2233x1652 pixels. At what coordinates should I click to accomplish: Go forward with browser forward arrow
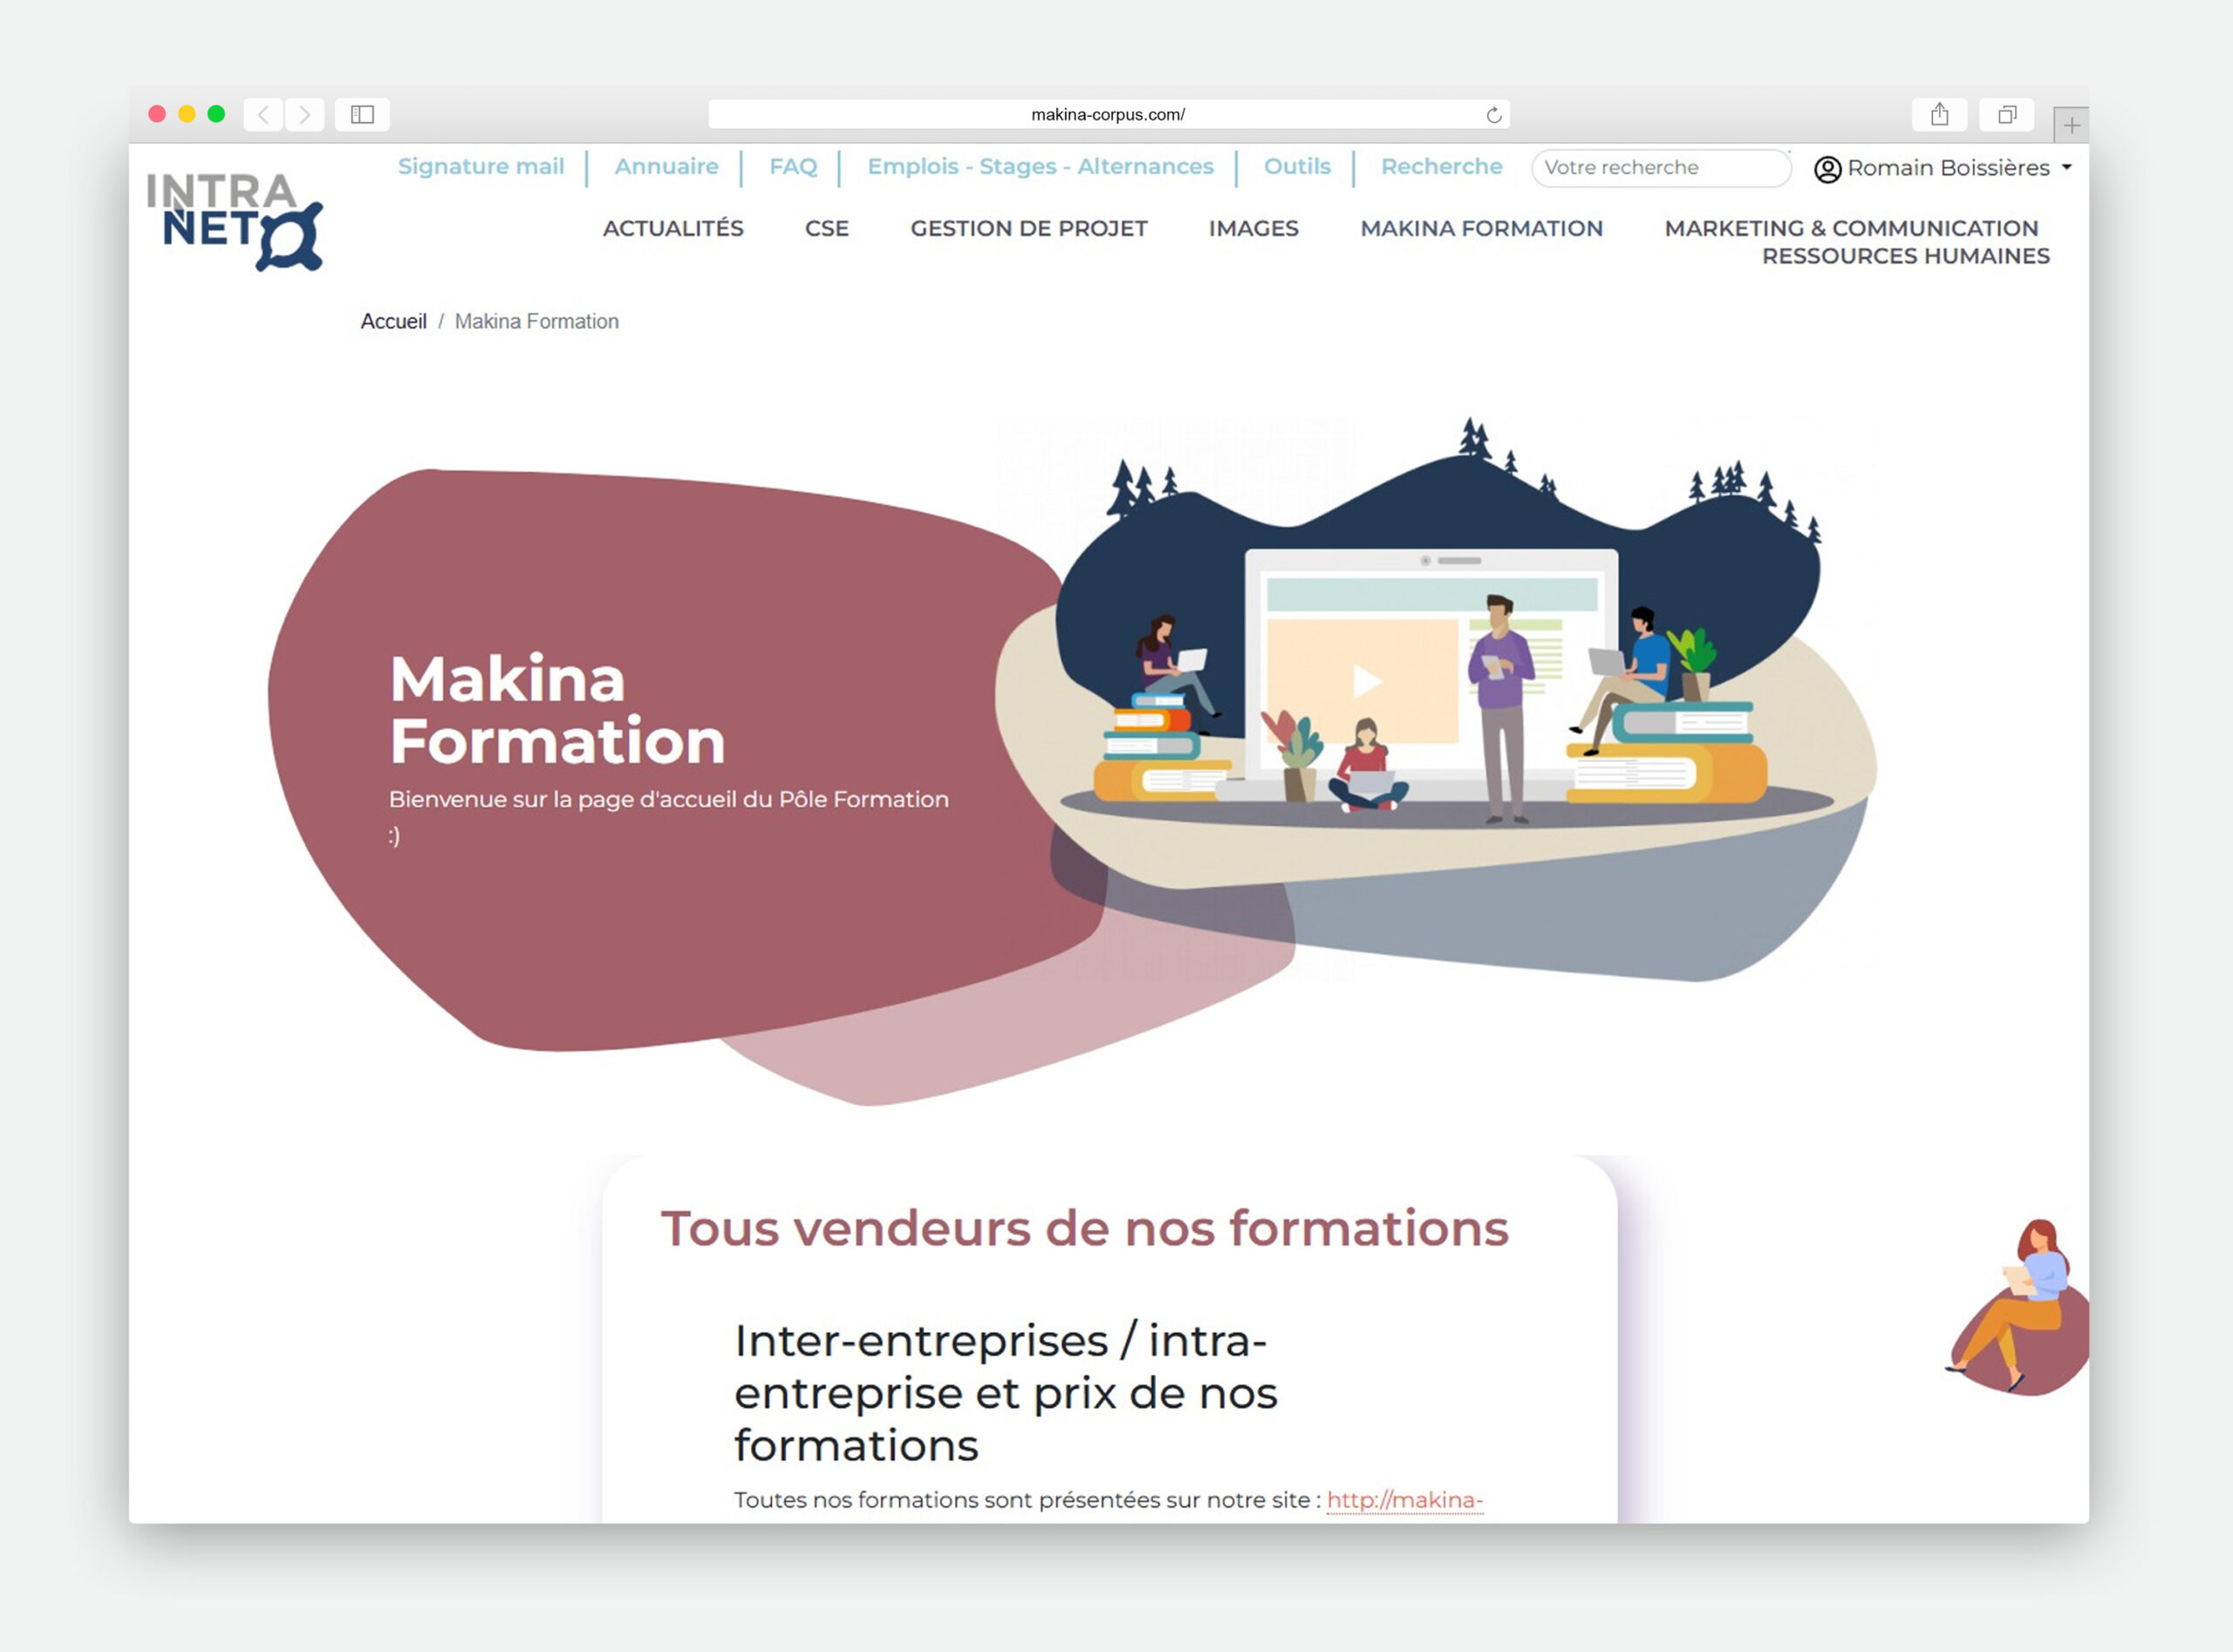(304, 115)
